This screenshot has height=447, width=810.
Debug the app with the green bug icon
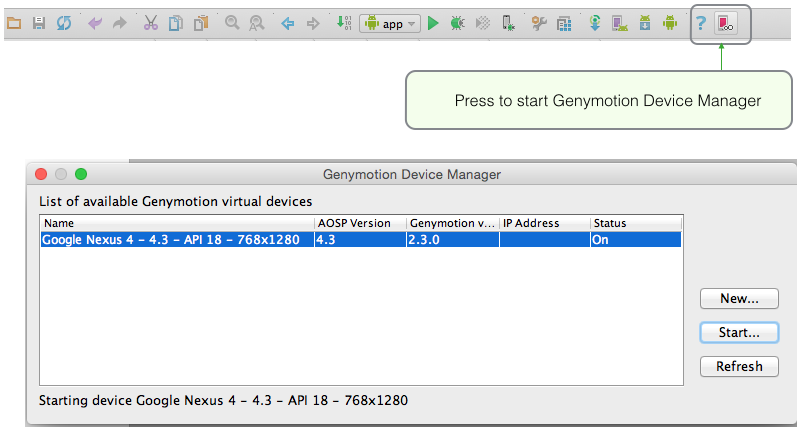pos(457,23)
